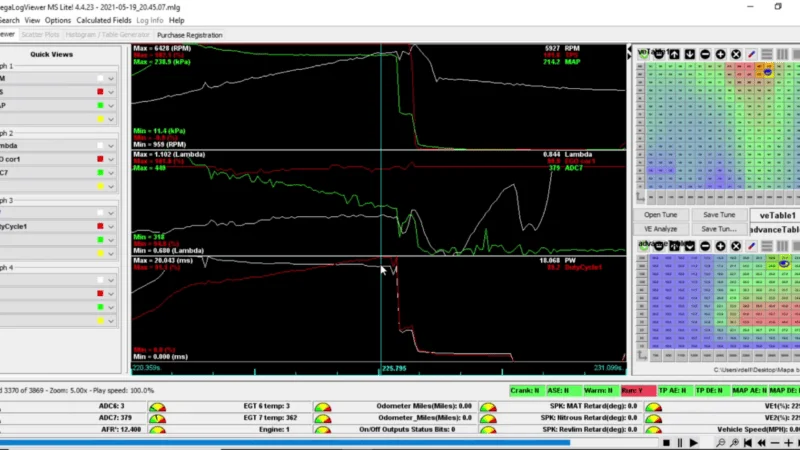Switch to the Purchase Registration tab

pyautogui.click(x=189, y=35)
